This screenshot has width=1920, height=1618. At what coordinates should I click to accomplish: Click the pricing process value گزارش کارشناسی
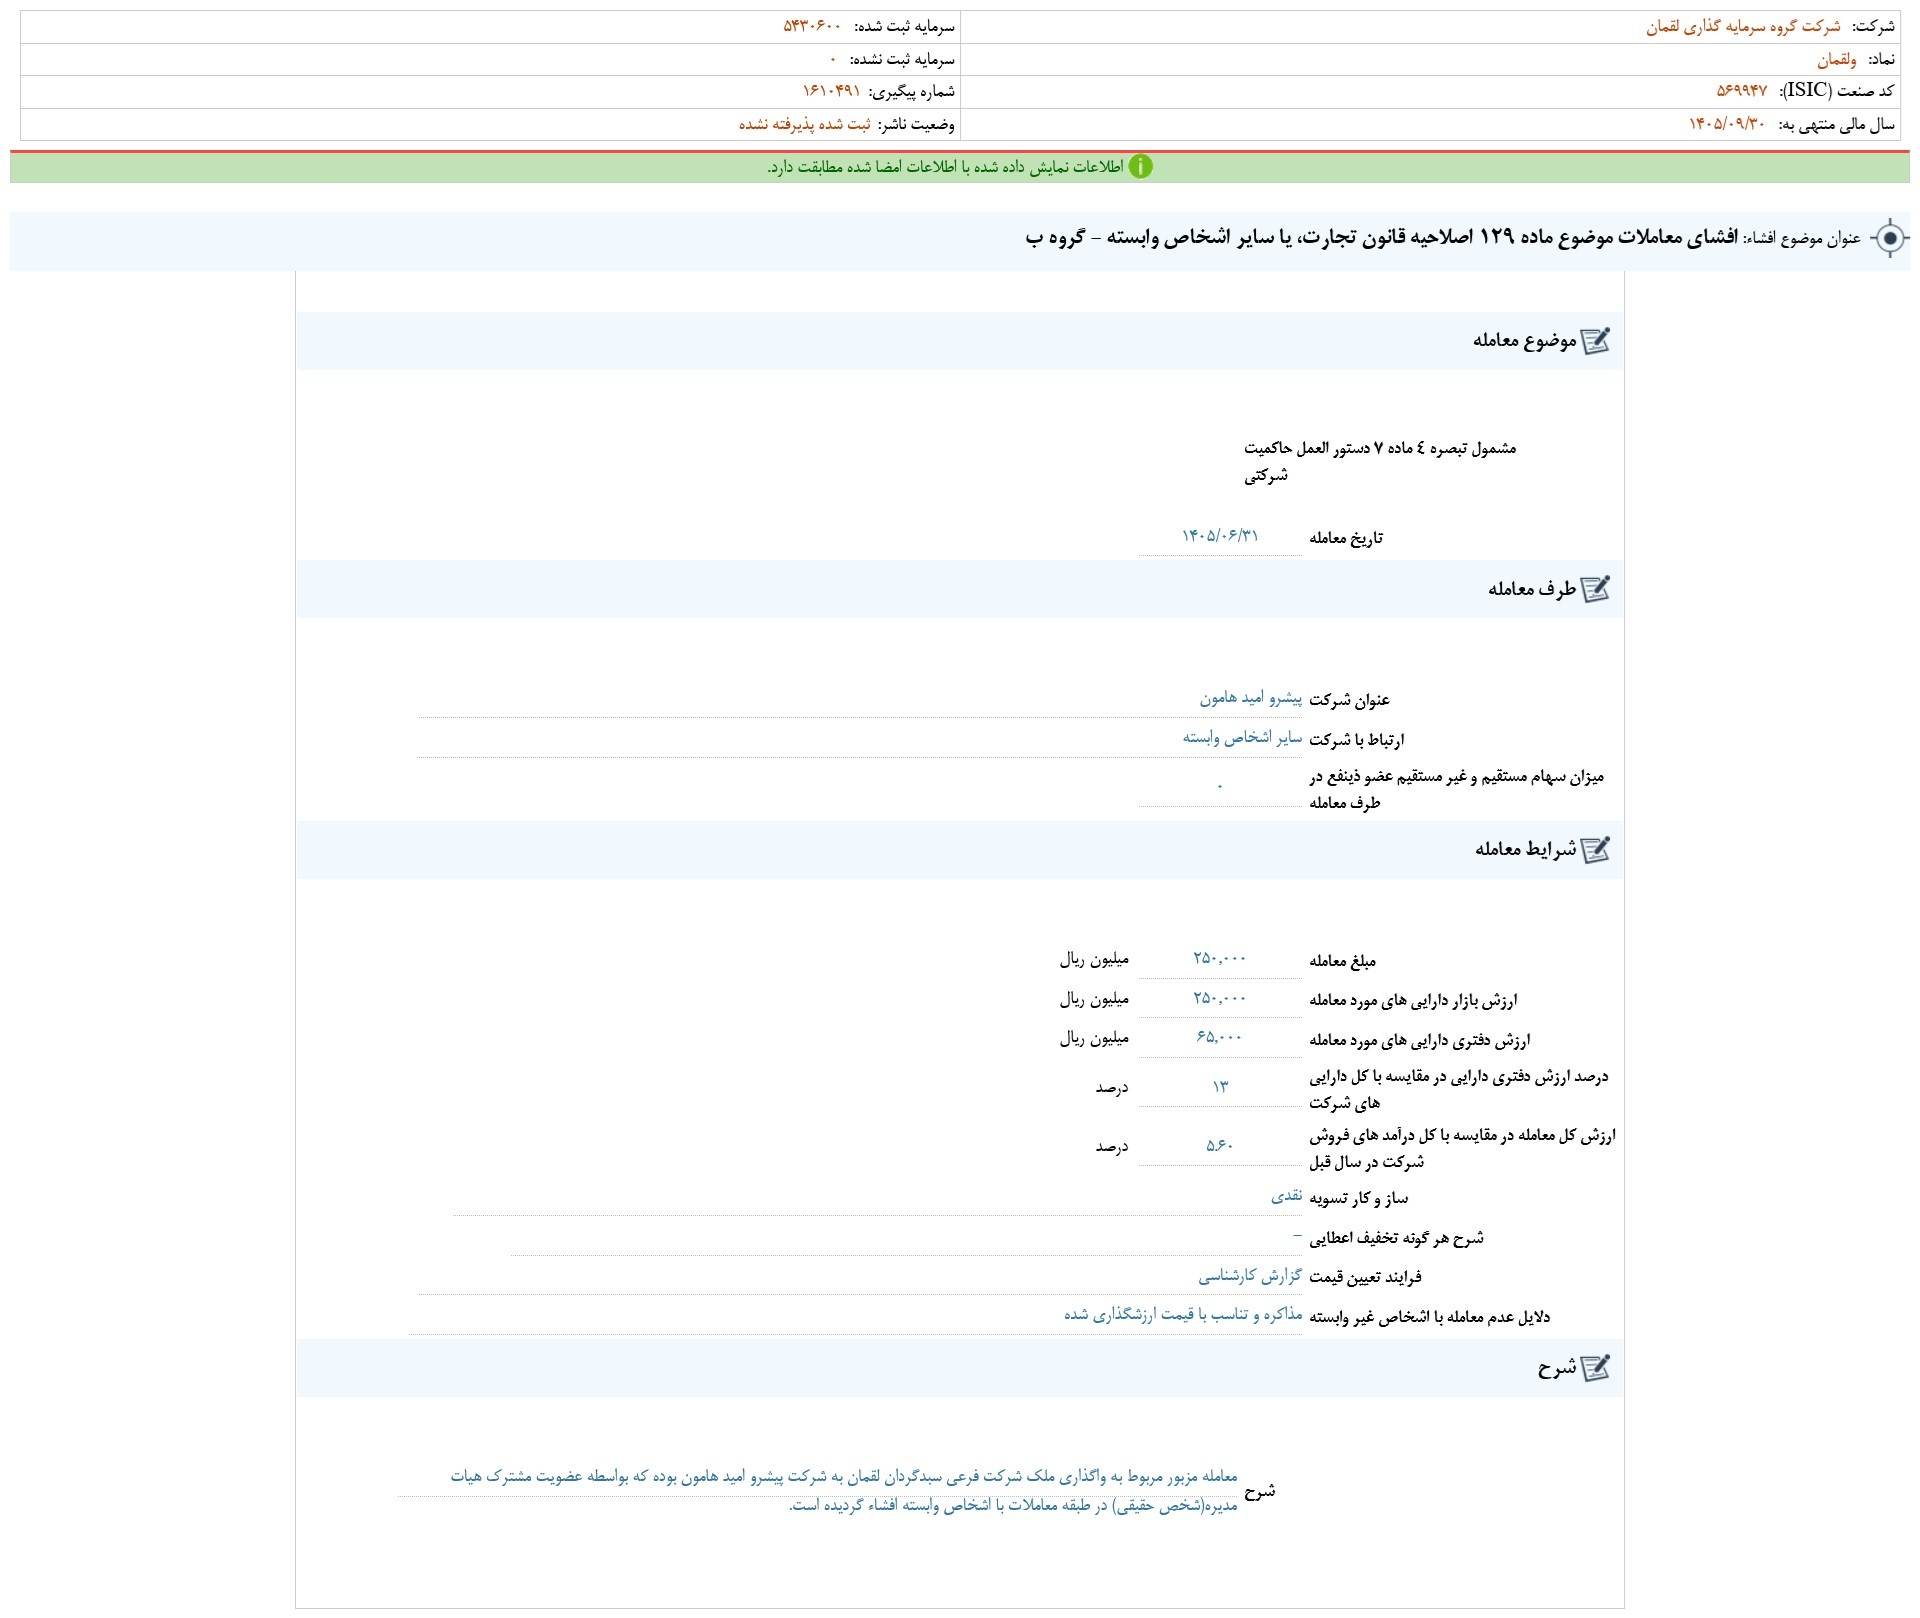pos(1250,1276)
